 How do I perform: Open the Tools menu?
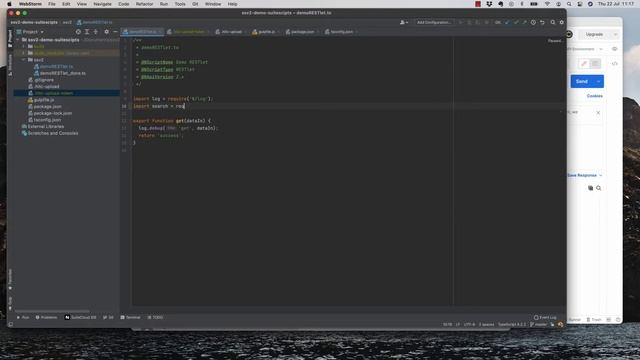(180, 4)
